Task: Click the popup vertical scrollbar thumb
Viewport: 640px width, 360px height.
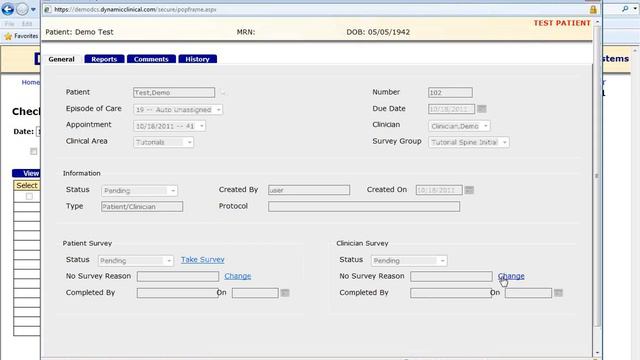Action: tap(597, 176)
